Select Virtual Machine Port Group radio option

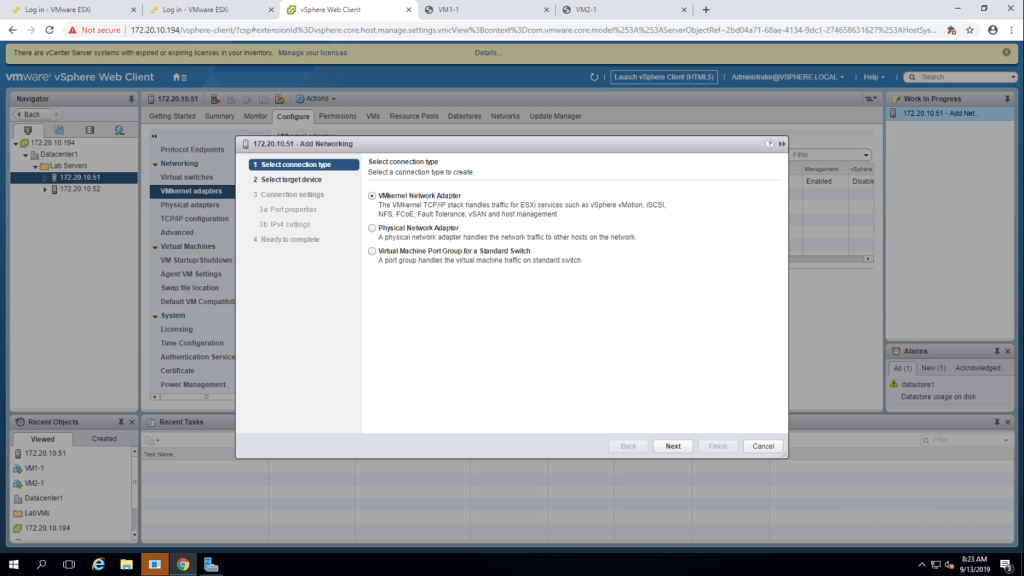point(373,251)
